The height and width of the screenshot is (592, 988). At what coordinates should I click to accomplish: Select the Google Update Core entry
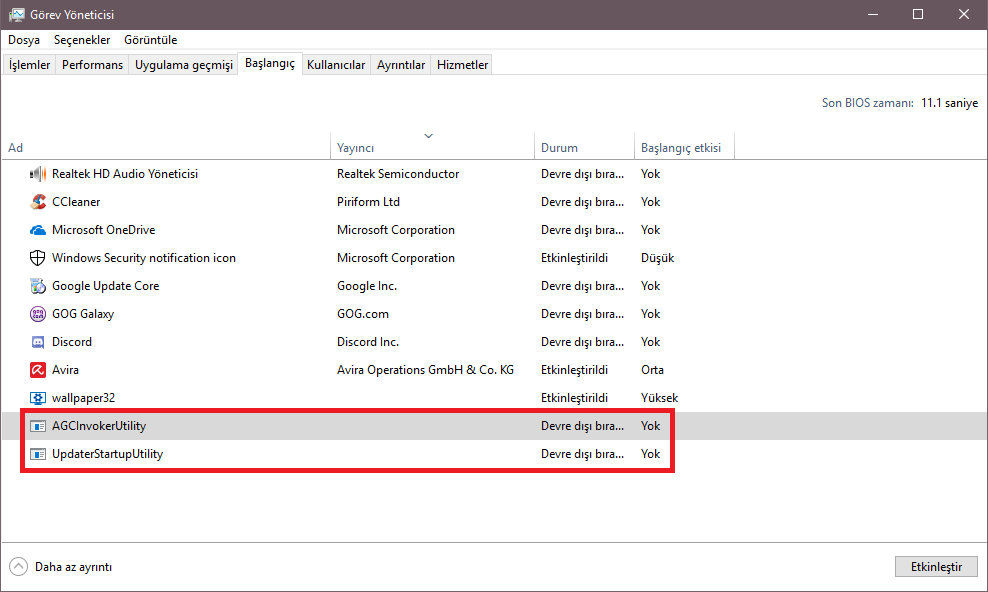(105, 286)
